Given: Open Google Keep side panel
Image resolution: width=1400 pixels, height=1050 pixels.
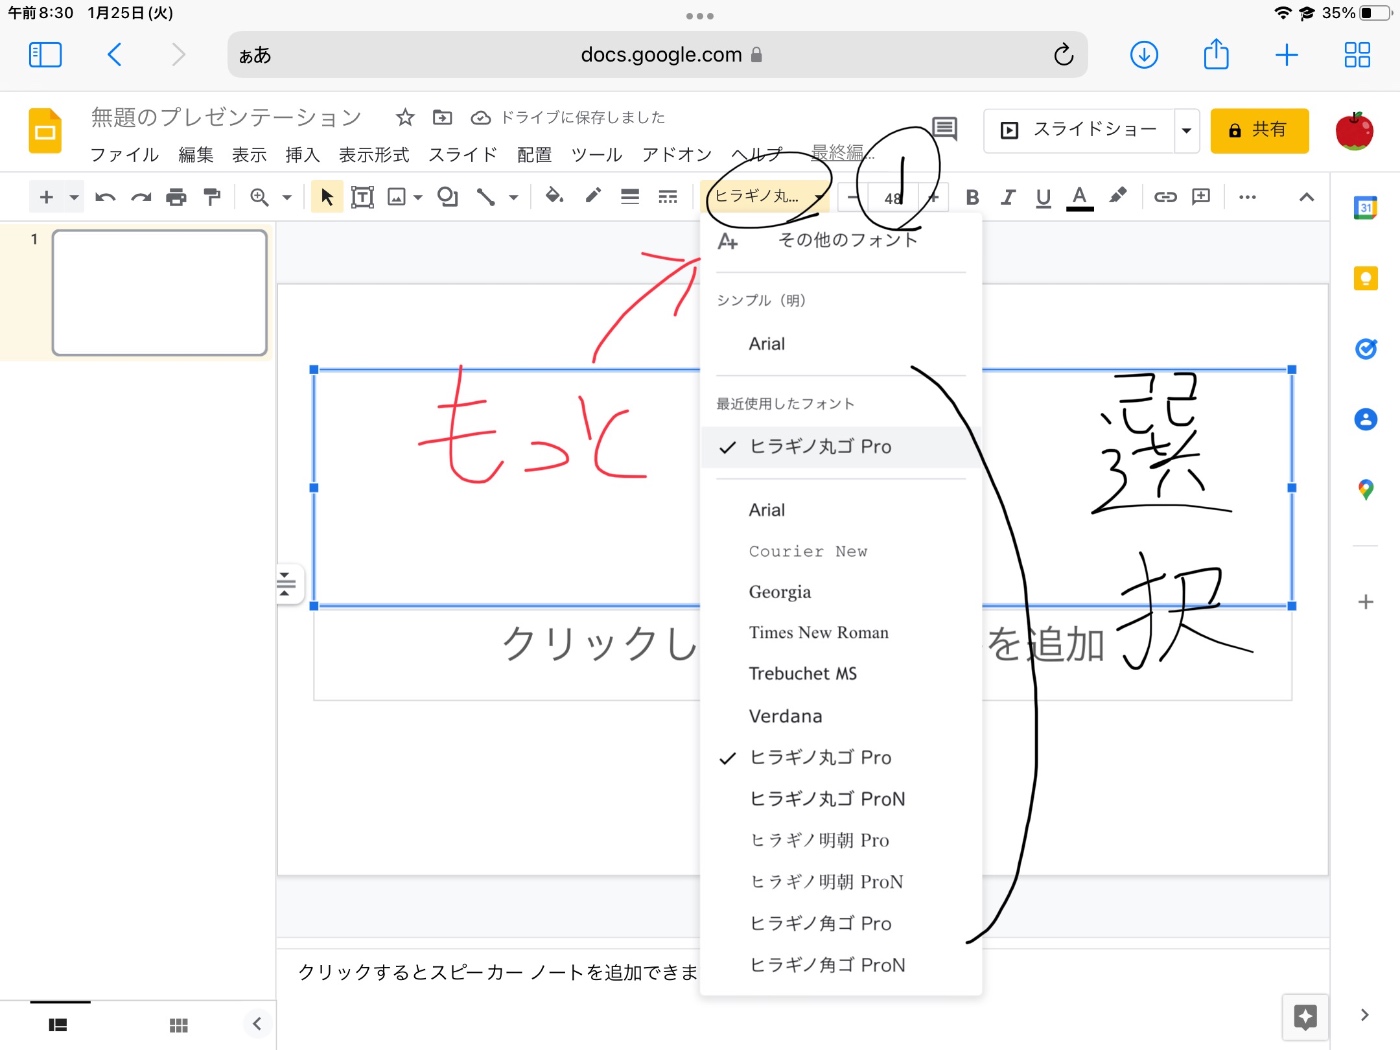Looking at the screenshot, I should coord(1365,278).
